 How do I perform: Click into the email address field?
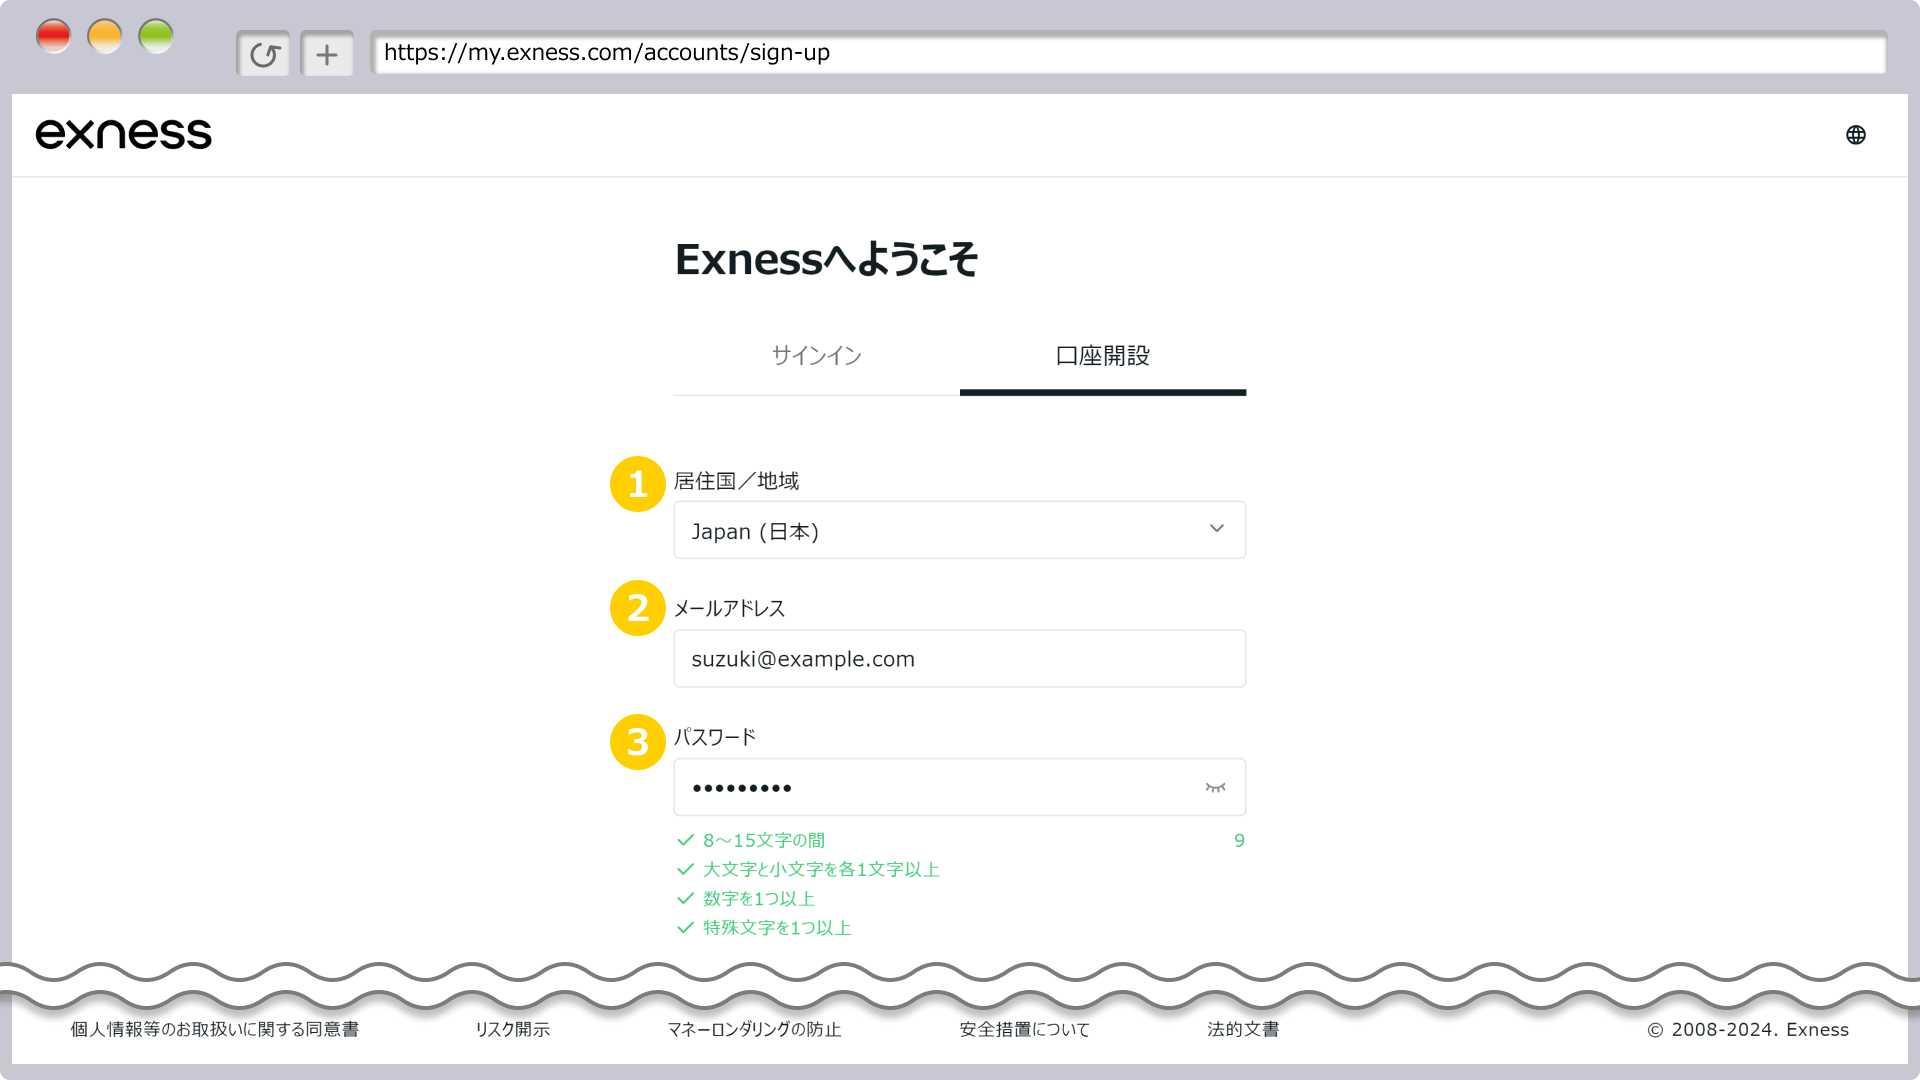958,659
